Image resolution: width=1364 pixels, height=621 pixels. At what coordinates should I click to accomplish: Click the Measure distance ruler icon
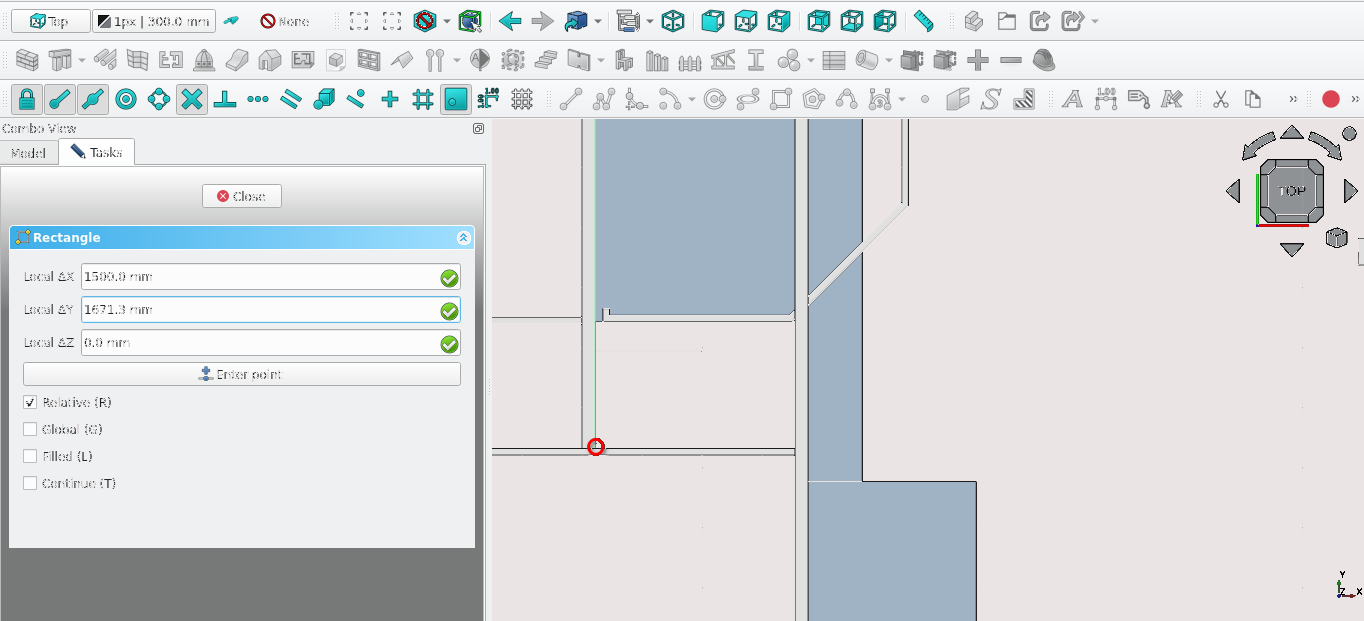(923, 21)
